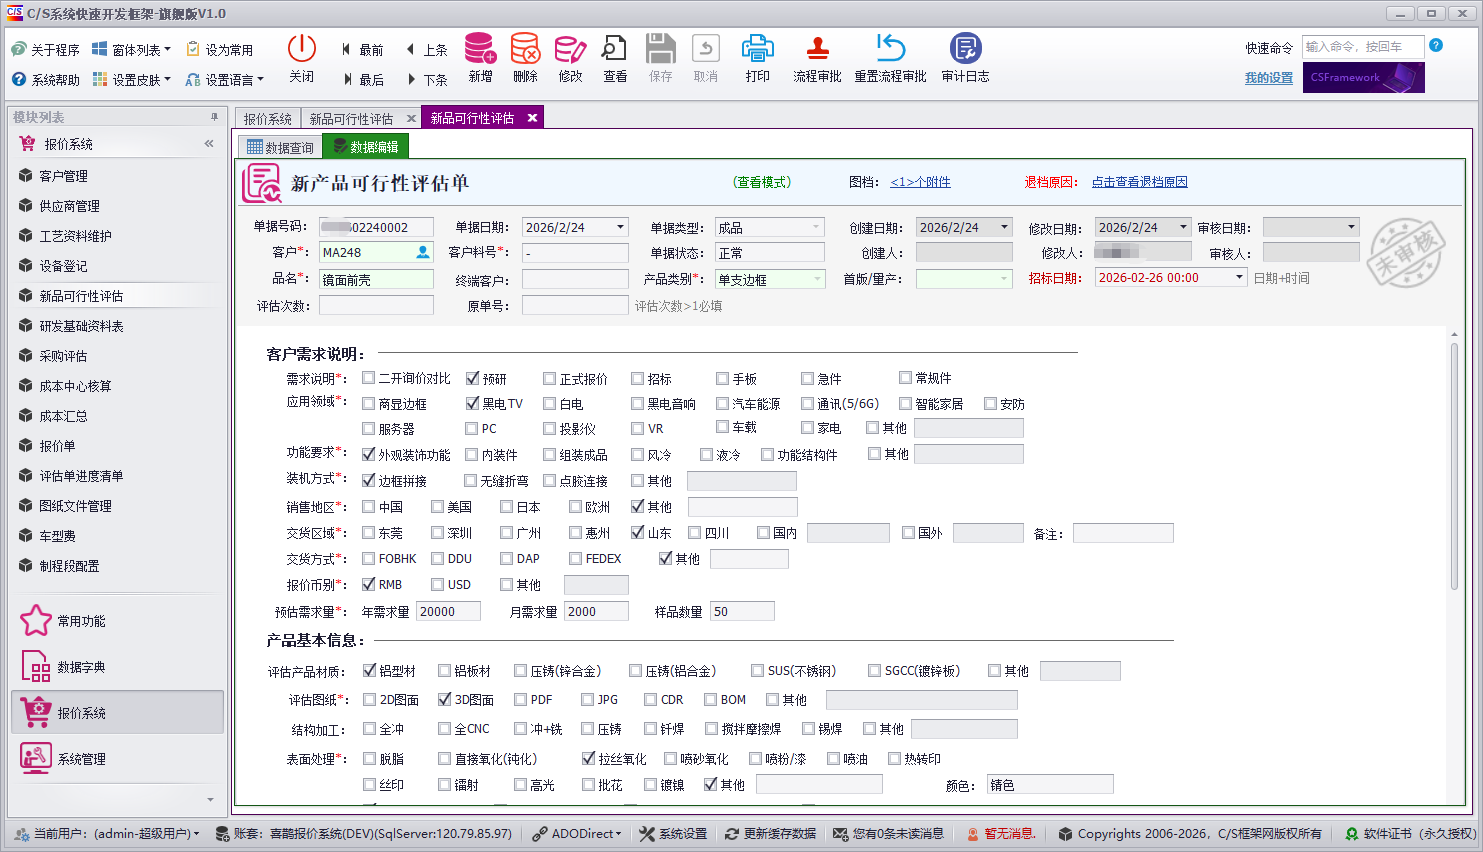Viewport: 1483px width, 852px height.
Task: Click the 查看 (view) toolbar icon
Action: coord(614,48)
